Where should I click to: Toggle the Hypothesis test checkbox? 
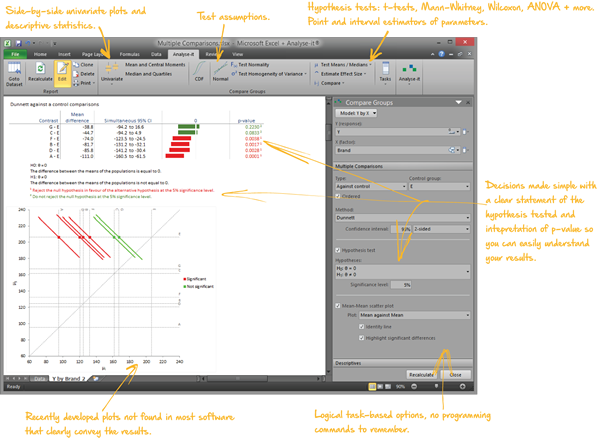pyautogui.click(x=338, y=250)
